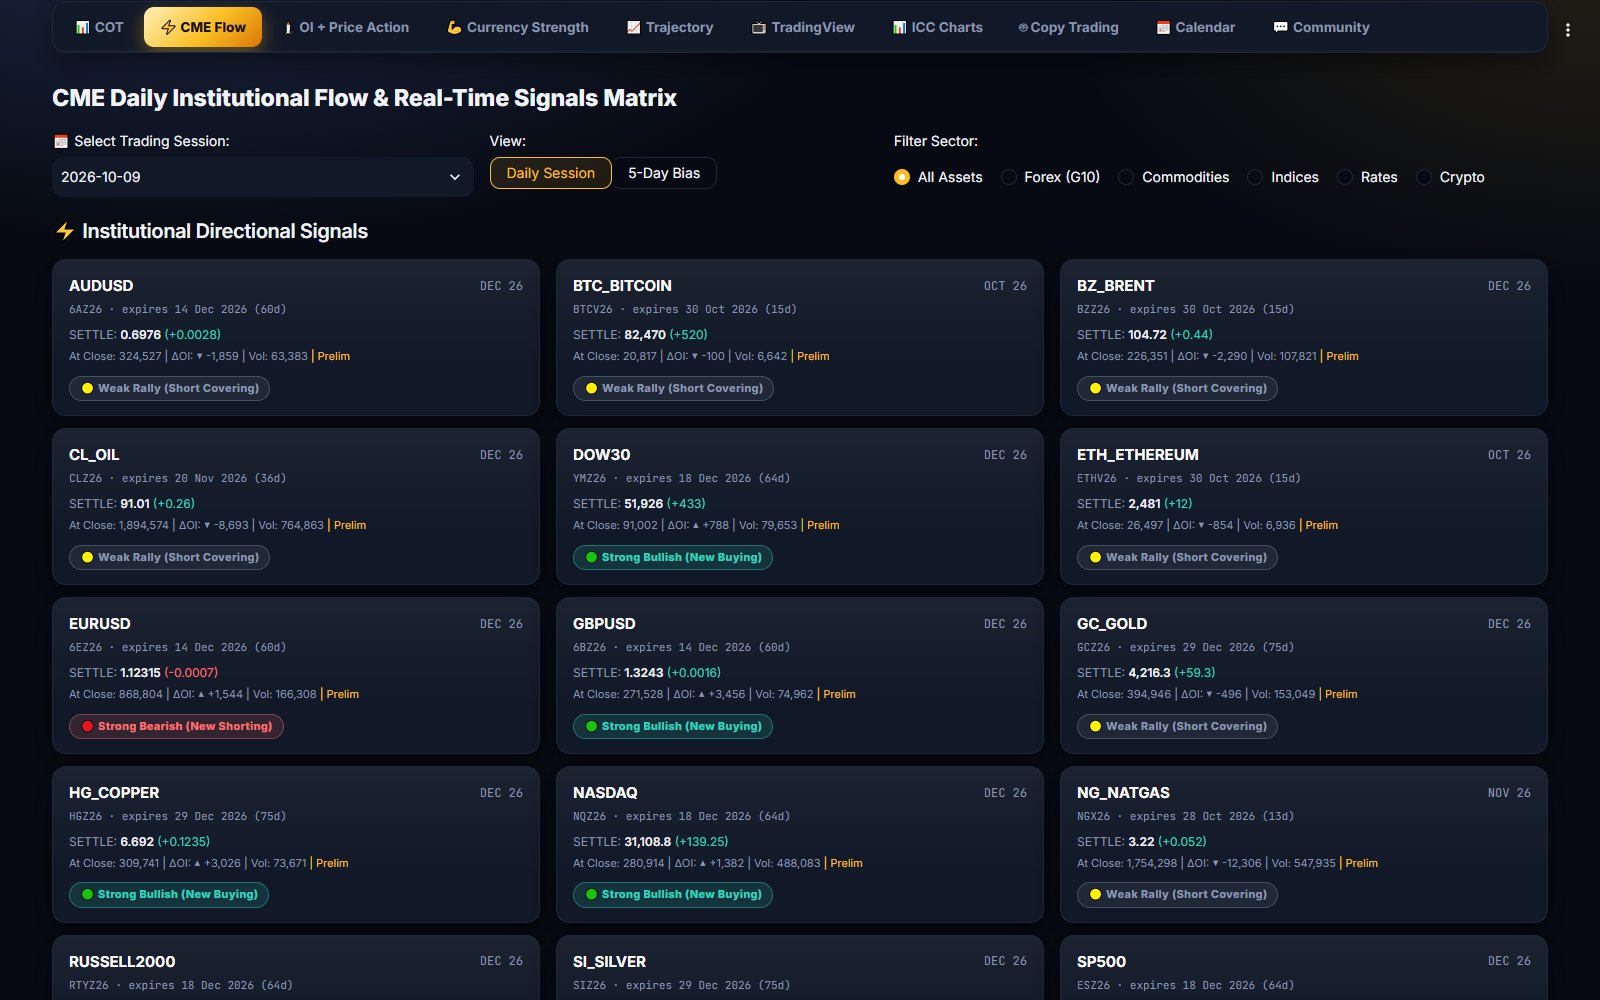Click the EURUSD Strong Bearish signal badge
Viewport: 1600px width, 1000px height.
(x=176, y=726)
